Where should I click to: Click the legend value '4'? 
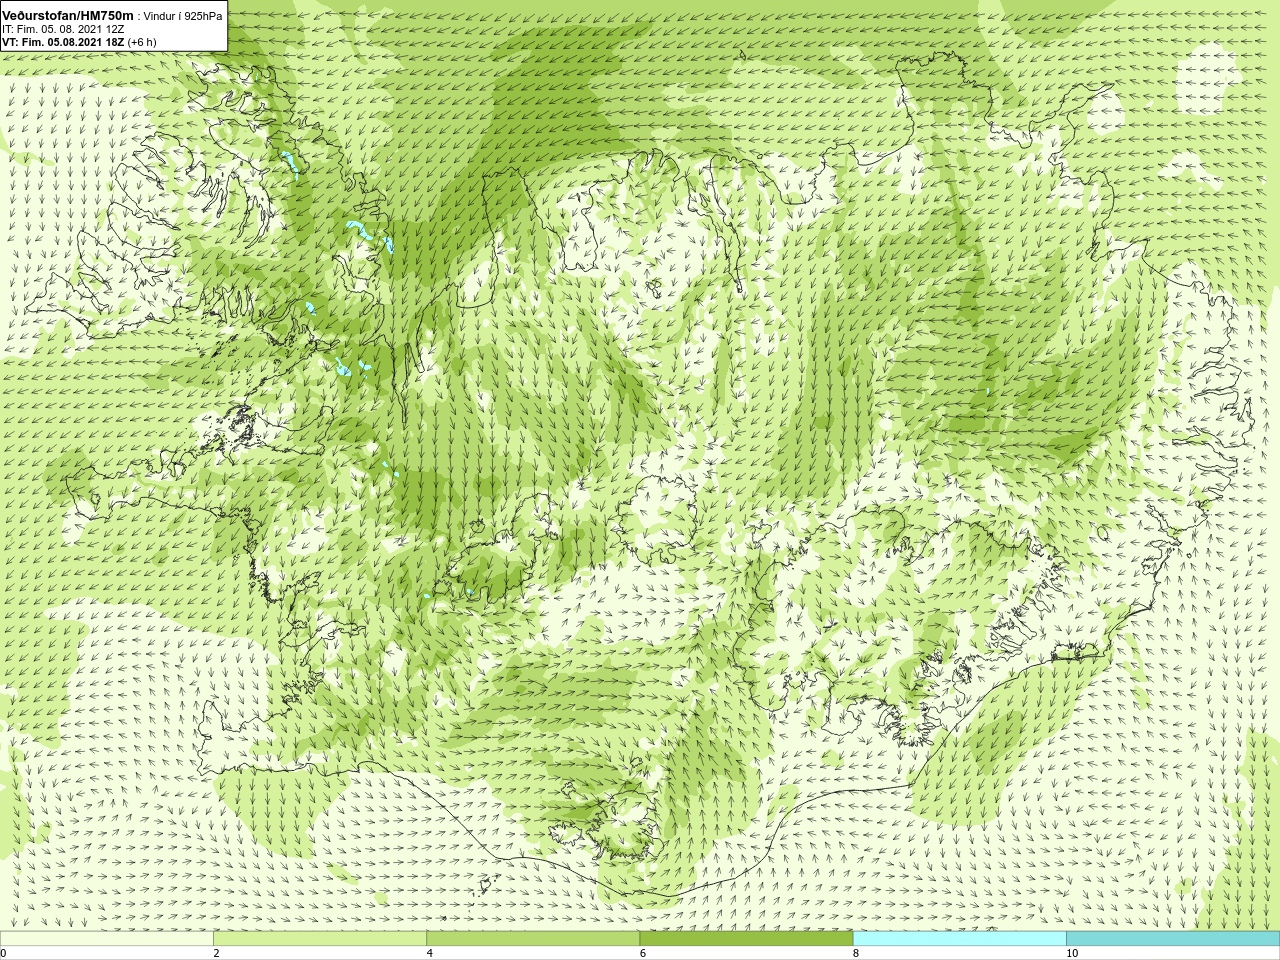430,953
